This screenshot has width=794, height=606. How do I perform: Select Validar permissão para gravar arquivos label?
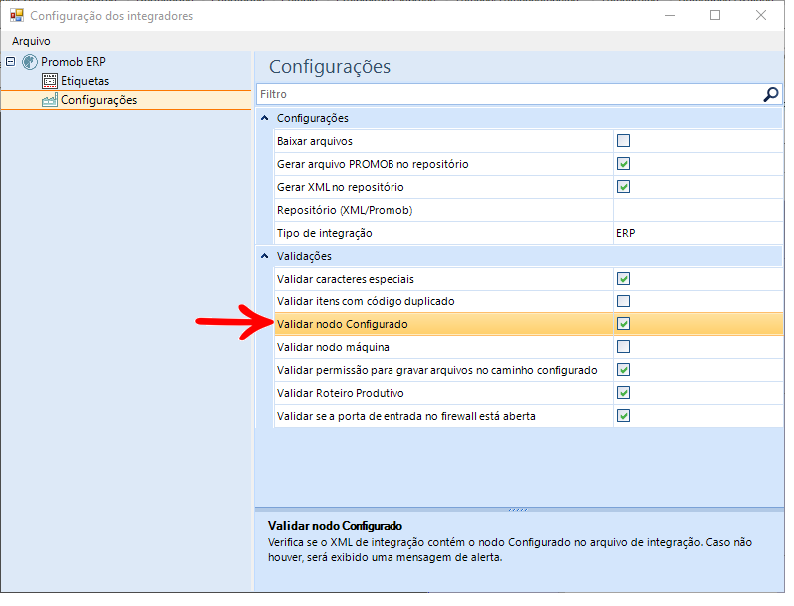pyautogui.click(x=437, y=371)
